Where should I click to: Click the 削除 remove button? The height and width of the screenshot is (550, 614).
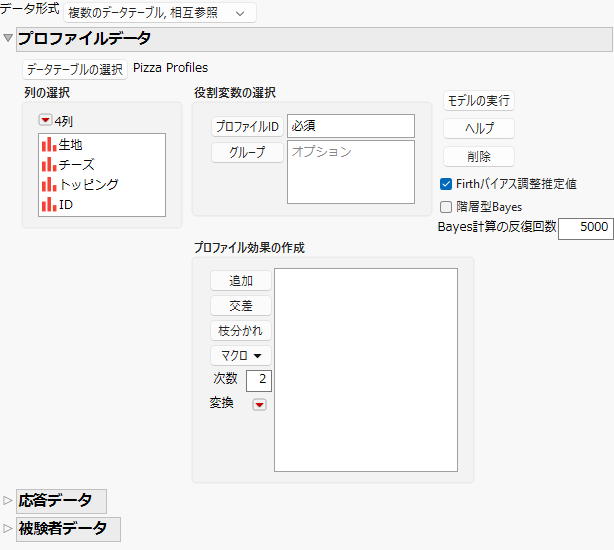(479, 157)
